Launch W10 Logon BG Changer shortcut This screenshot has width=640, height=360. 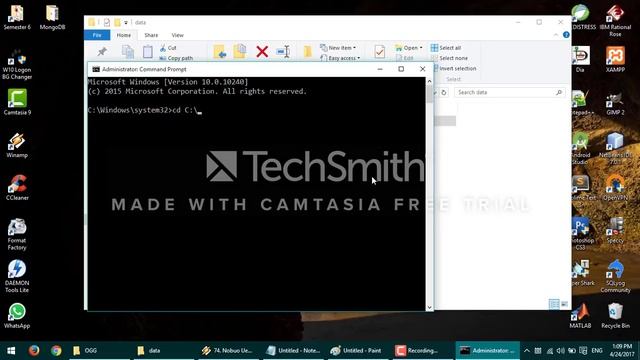17,64
